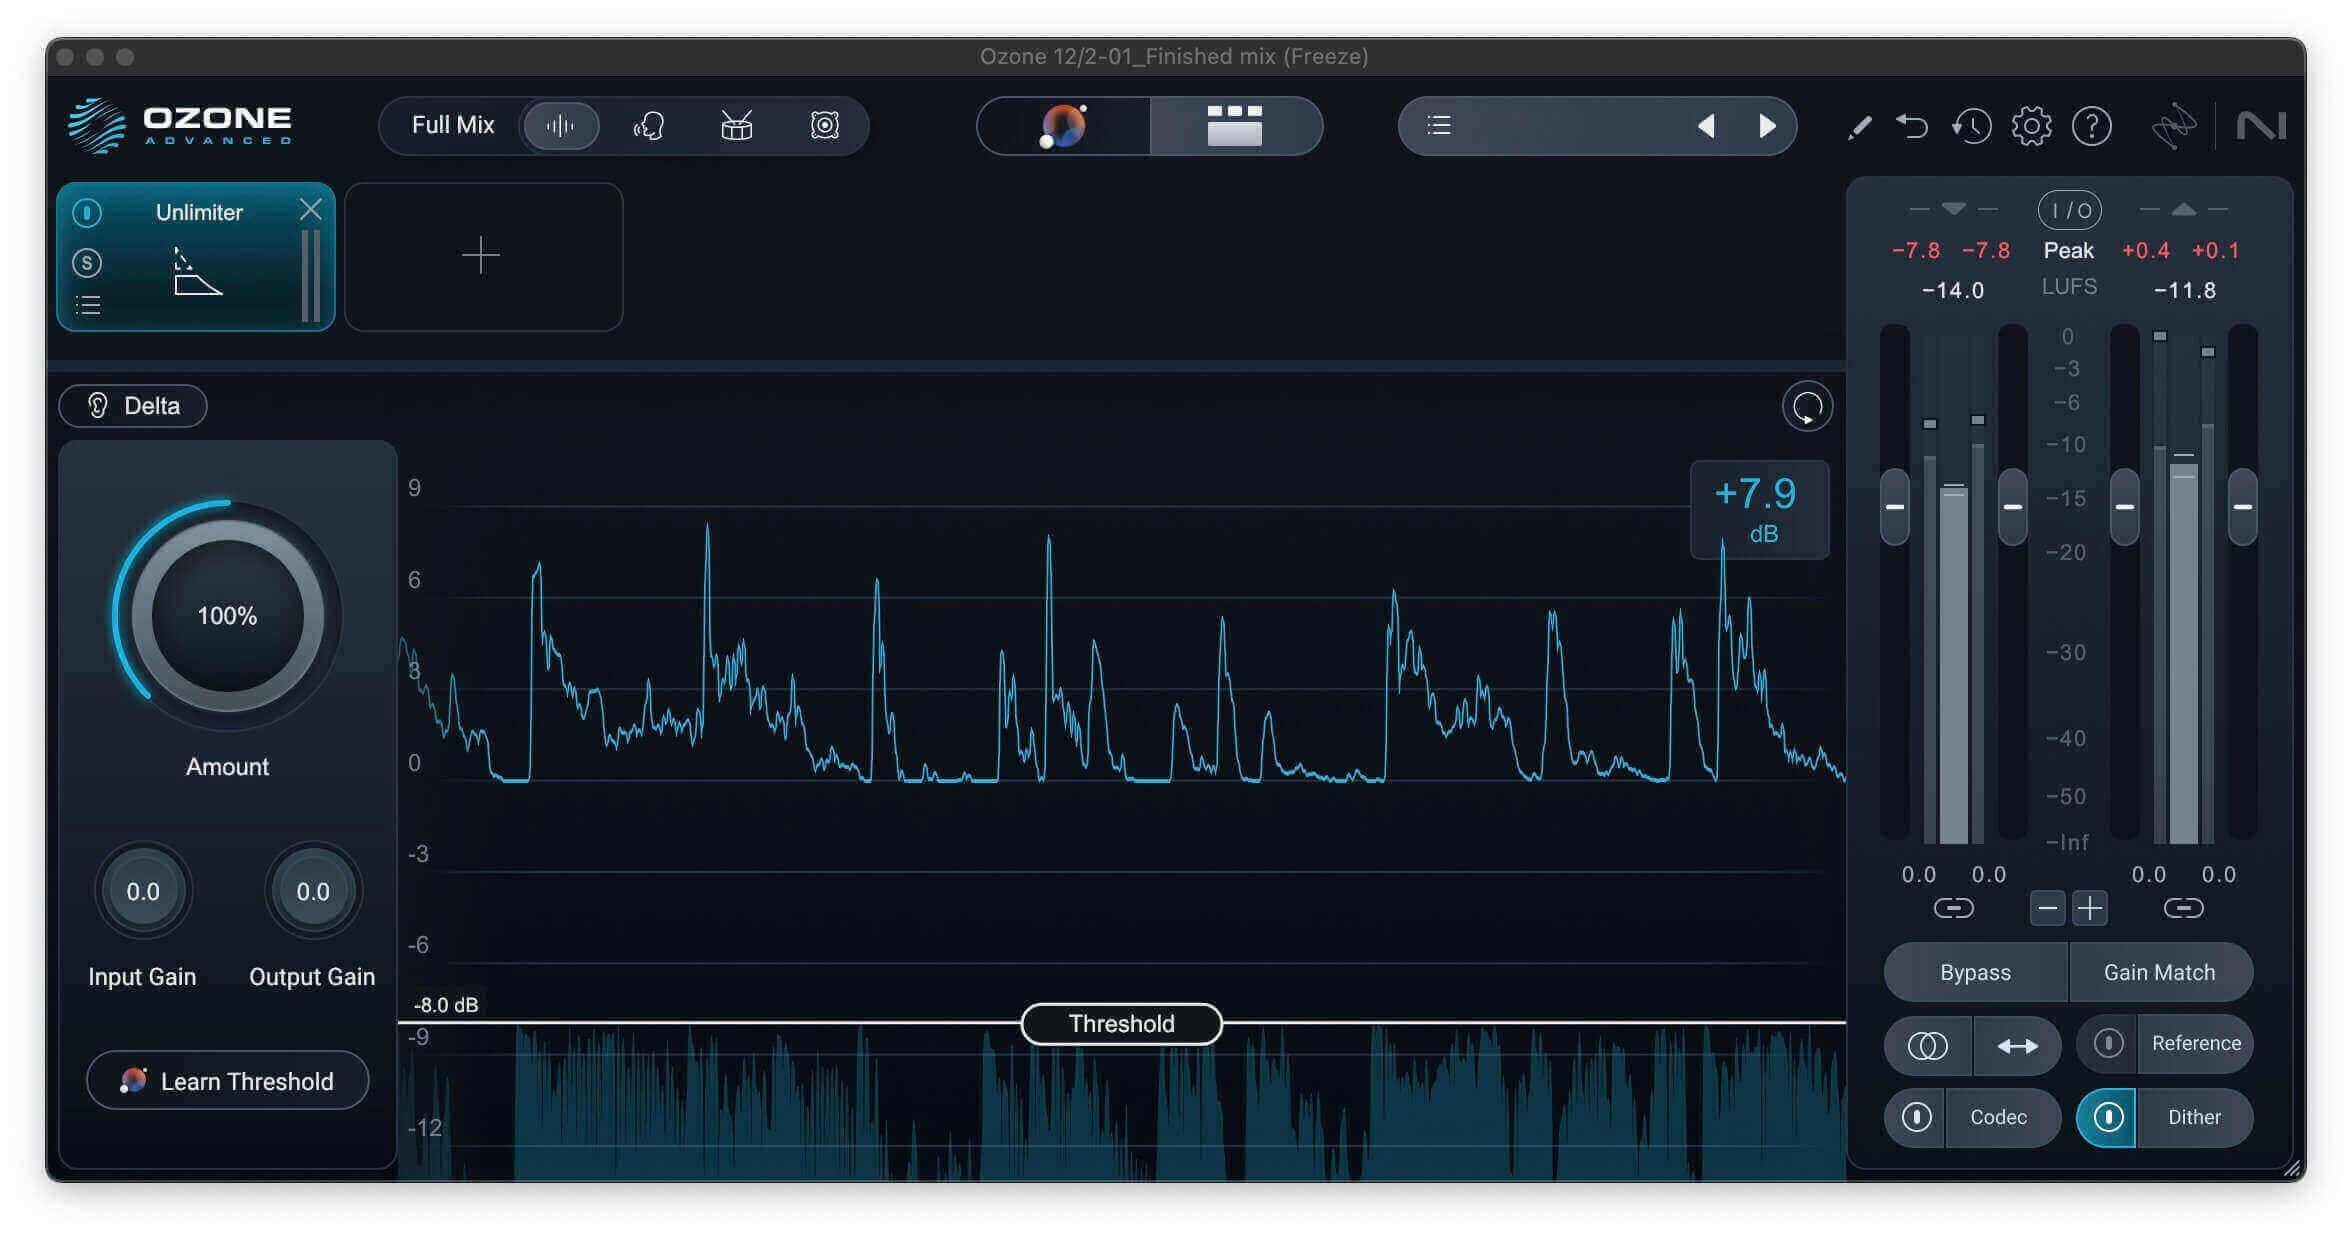
Task: Open the Unlimiter module preset list
Action: pyautogui.click(x=88, y=306)
